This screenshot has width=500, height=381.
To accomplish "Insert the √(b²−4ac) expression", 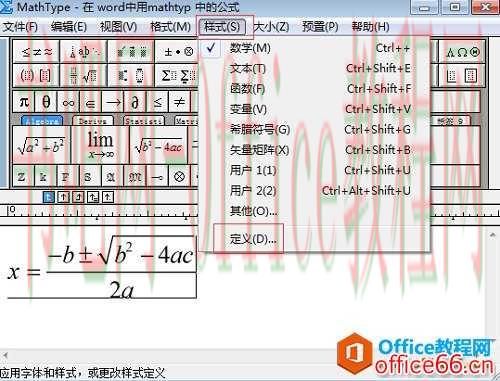I will (159, 145).
